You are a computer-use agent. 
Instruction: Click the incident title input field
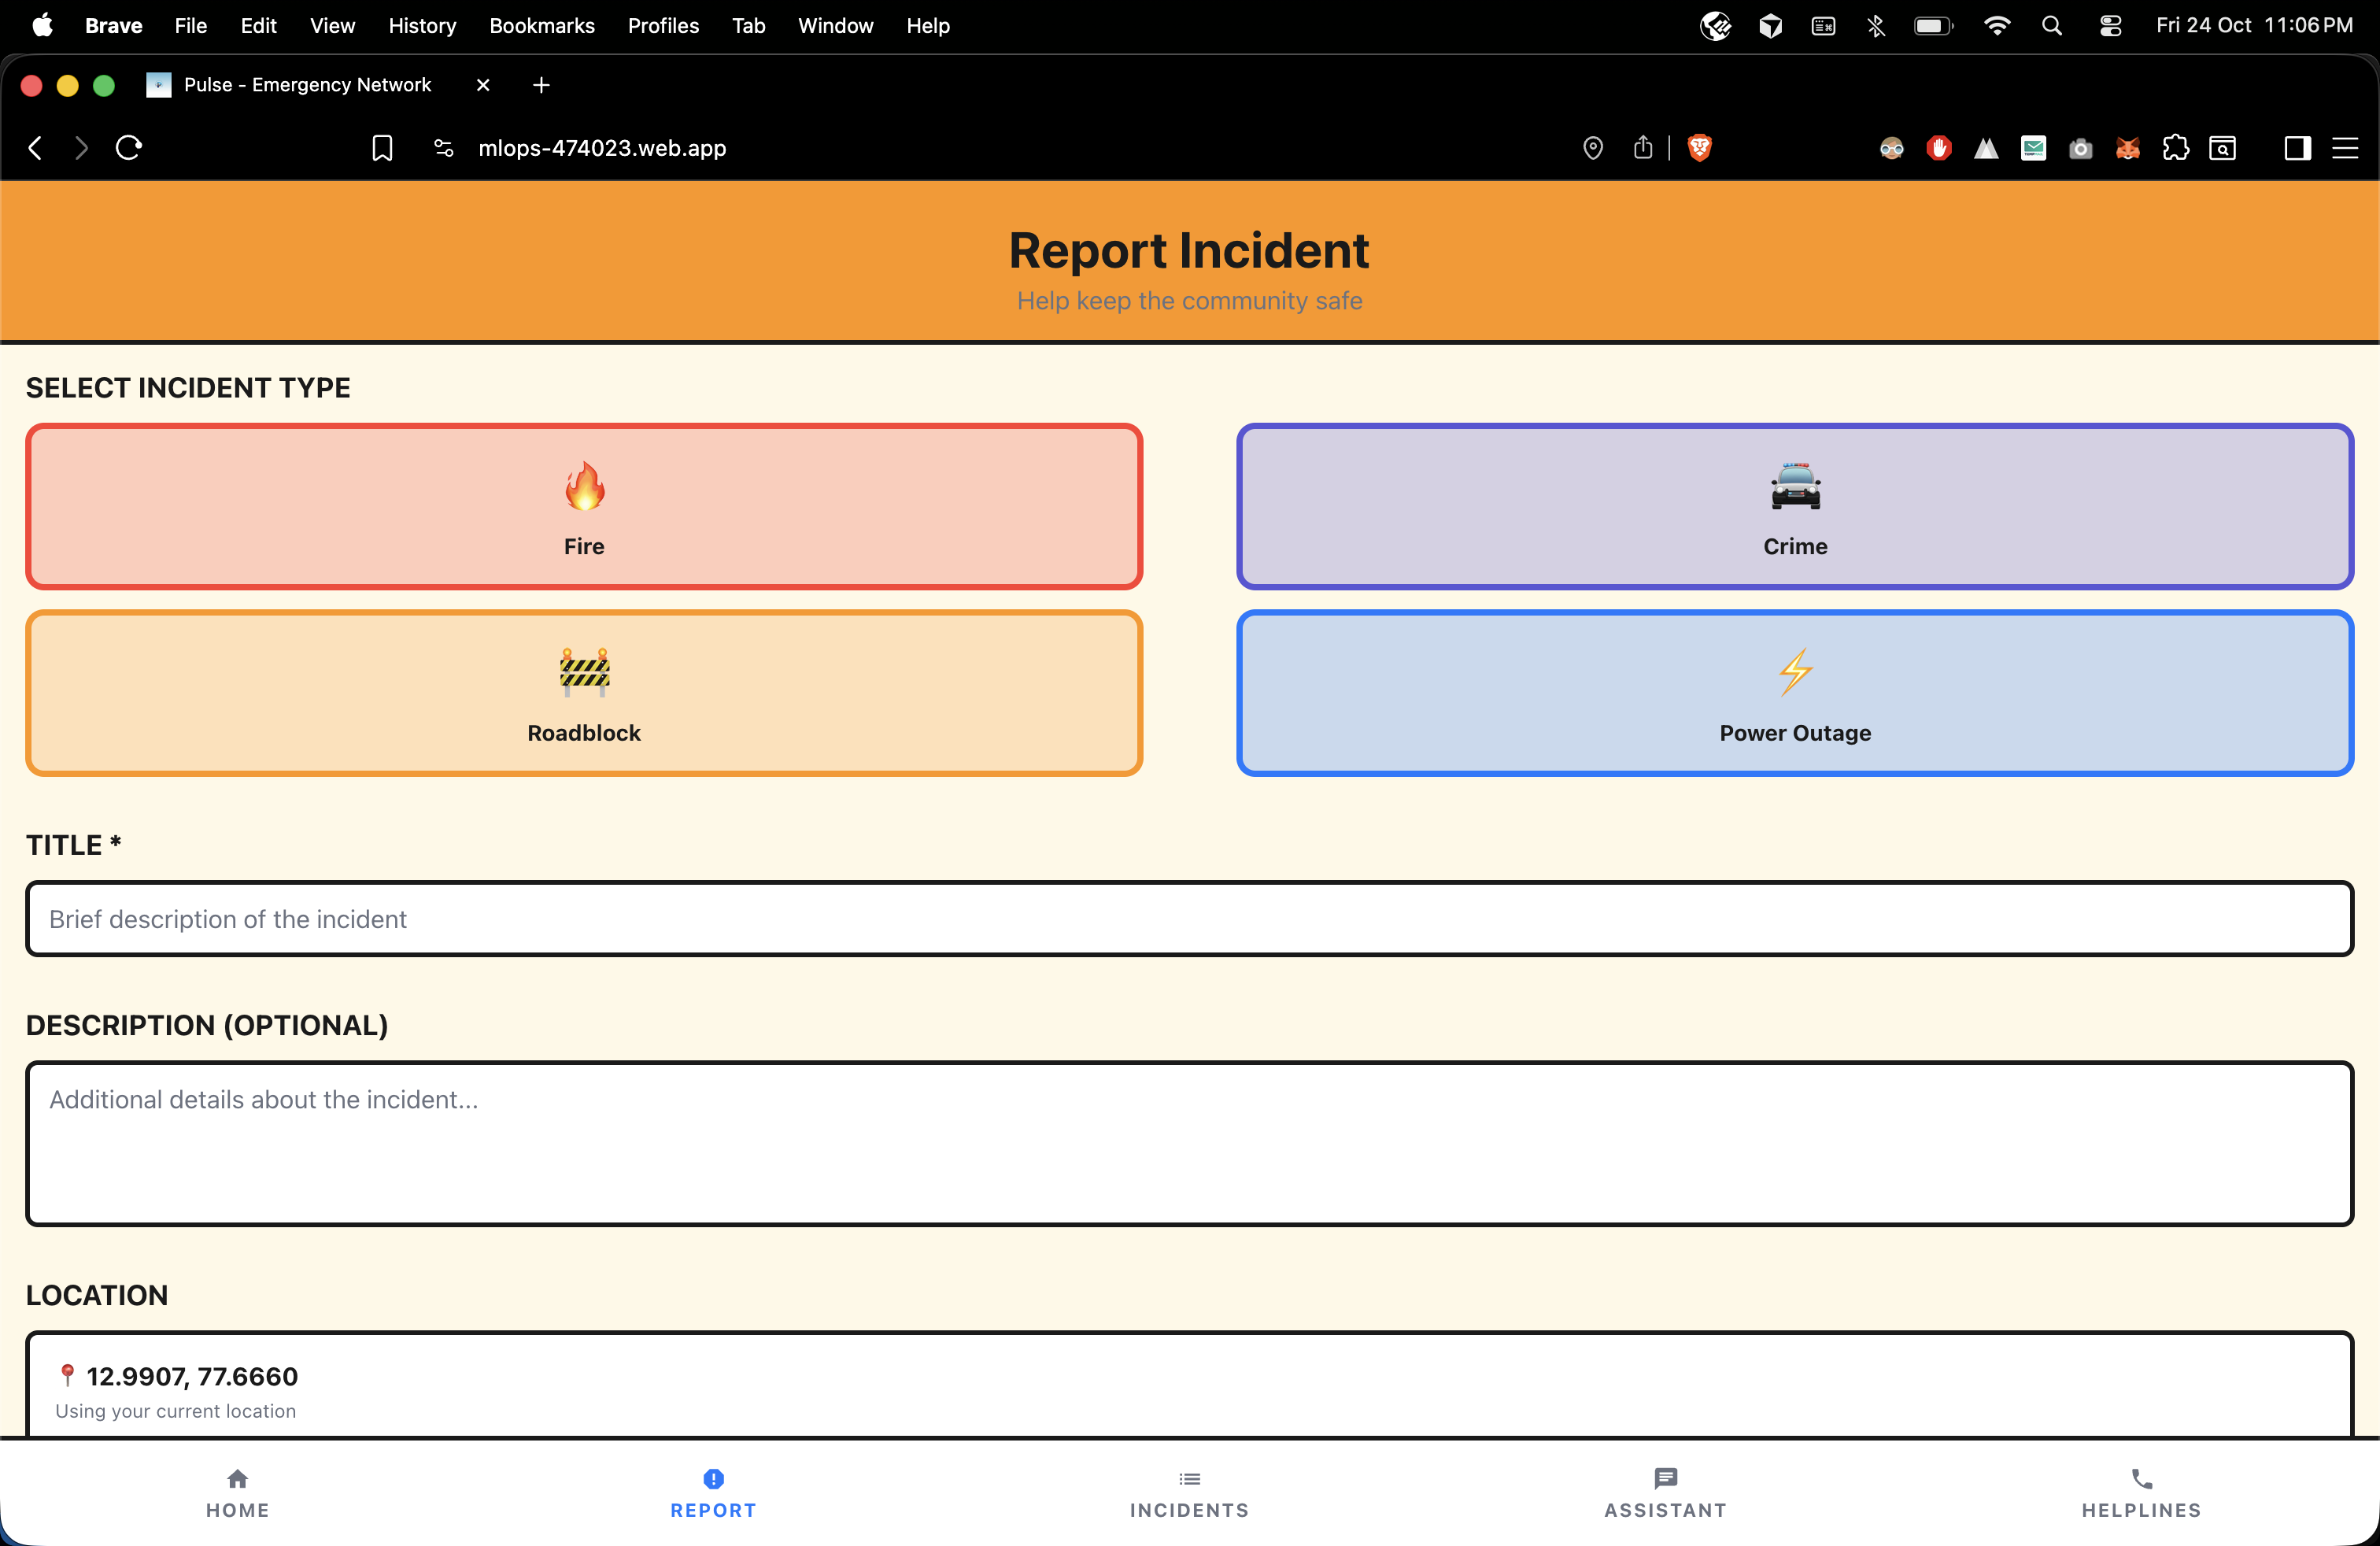[x=1189, y=919]
